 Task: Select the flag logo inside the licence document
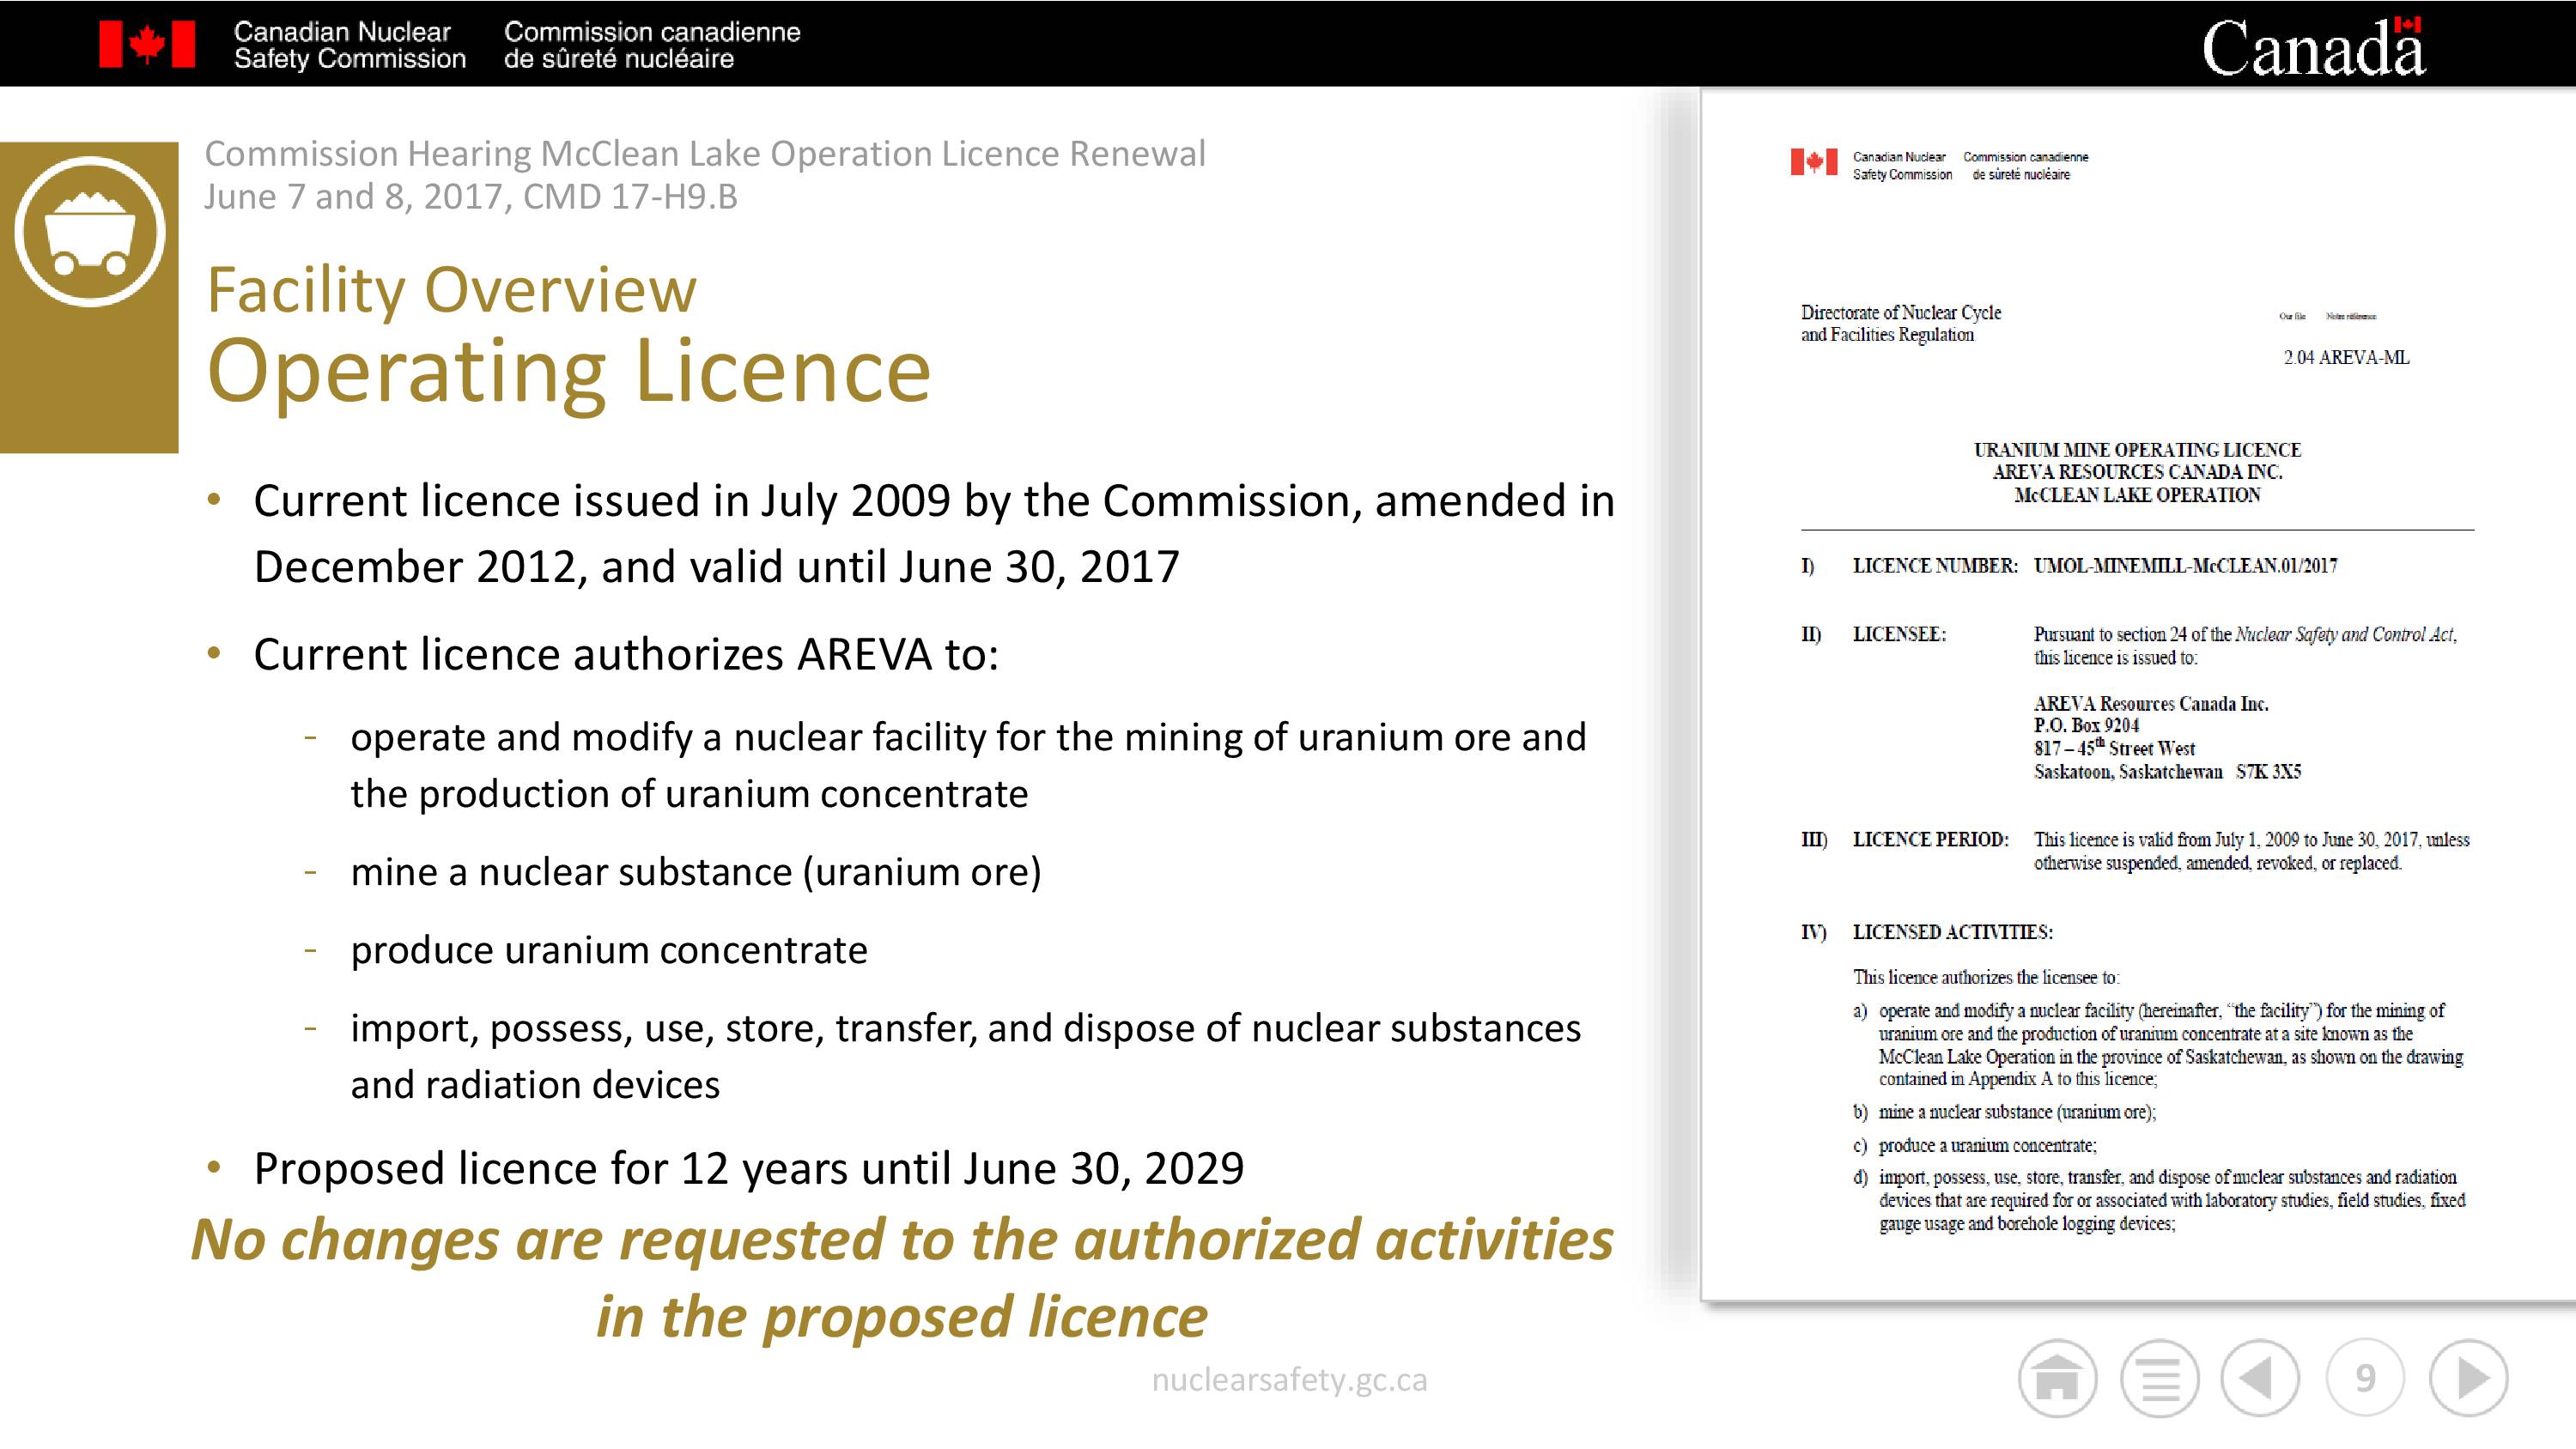click(1814, 162)
